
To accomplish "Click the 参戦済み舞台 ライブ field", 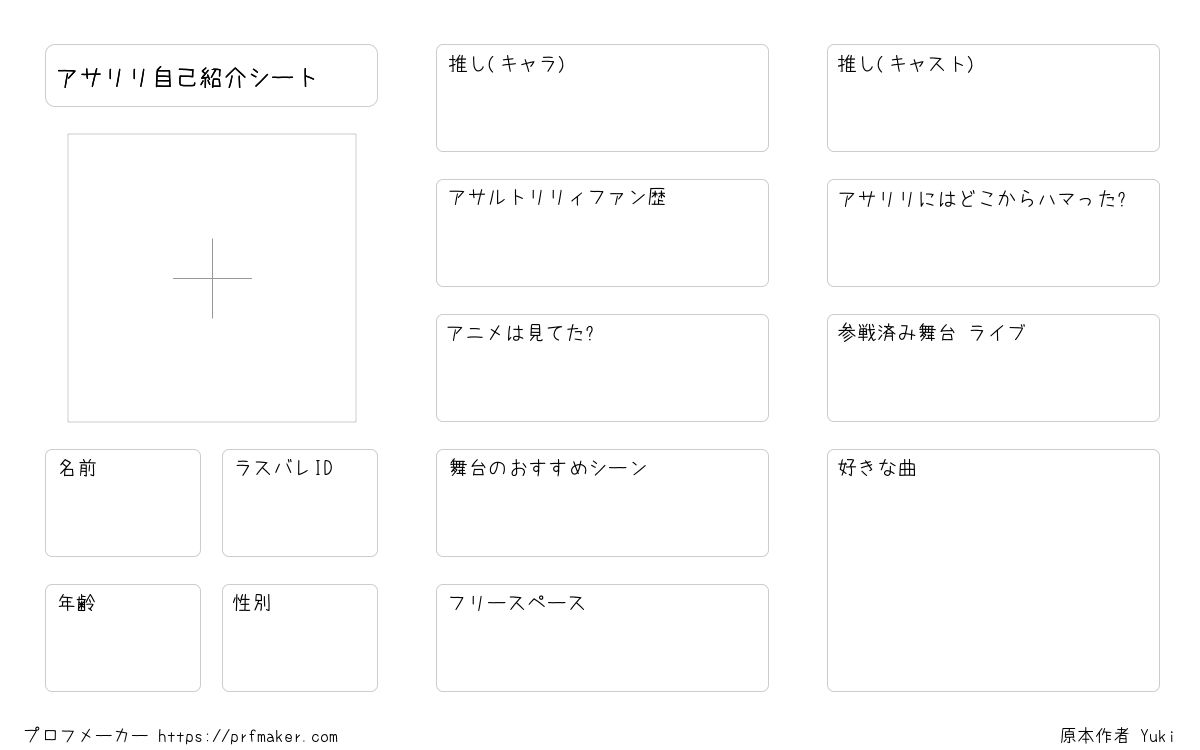I will pyautogui.click(x=993, y=368).
